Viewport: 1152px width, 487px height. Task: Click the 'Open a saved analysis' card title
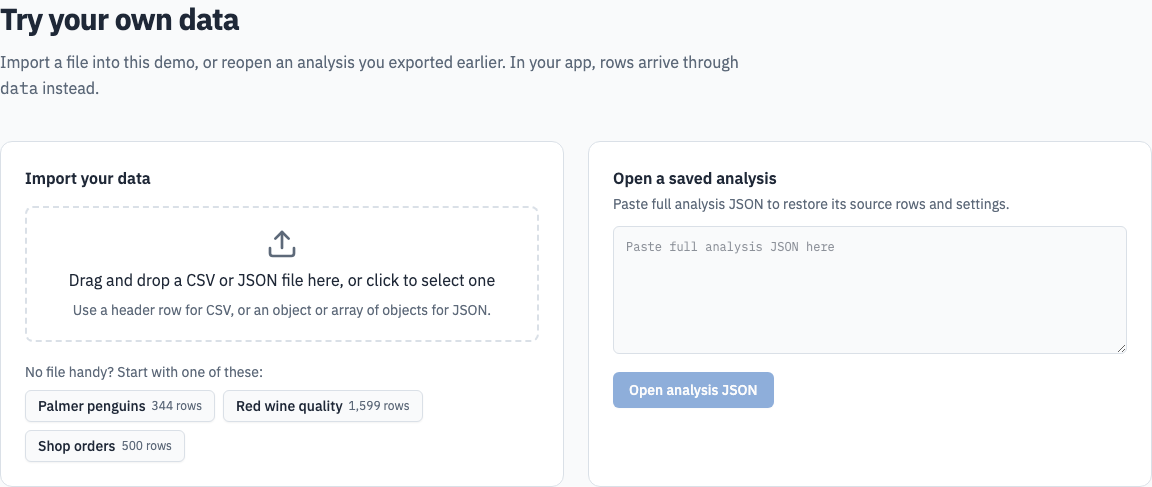695,178
